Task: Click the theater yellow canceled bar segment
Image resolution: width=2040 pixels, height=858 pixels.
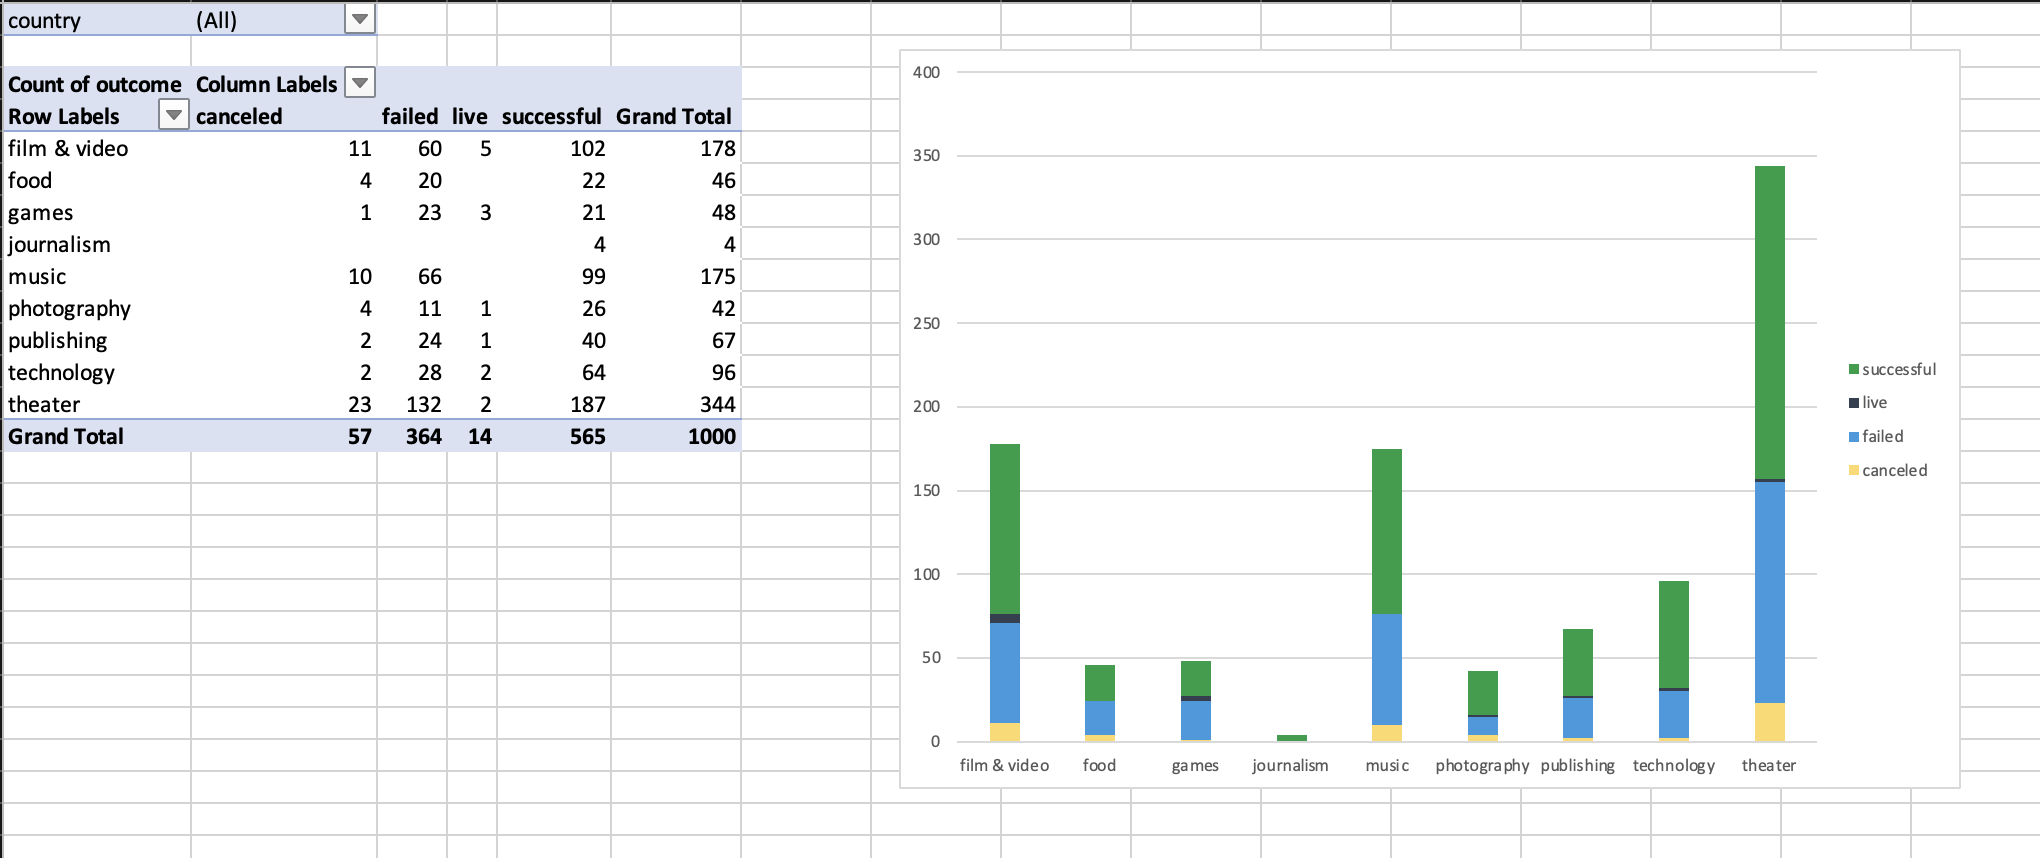Action: [1770, 722]
